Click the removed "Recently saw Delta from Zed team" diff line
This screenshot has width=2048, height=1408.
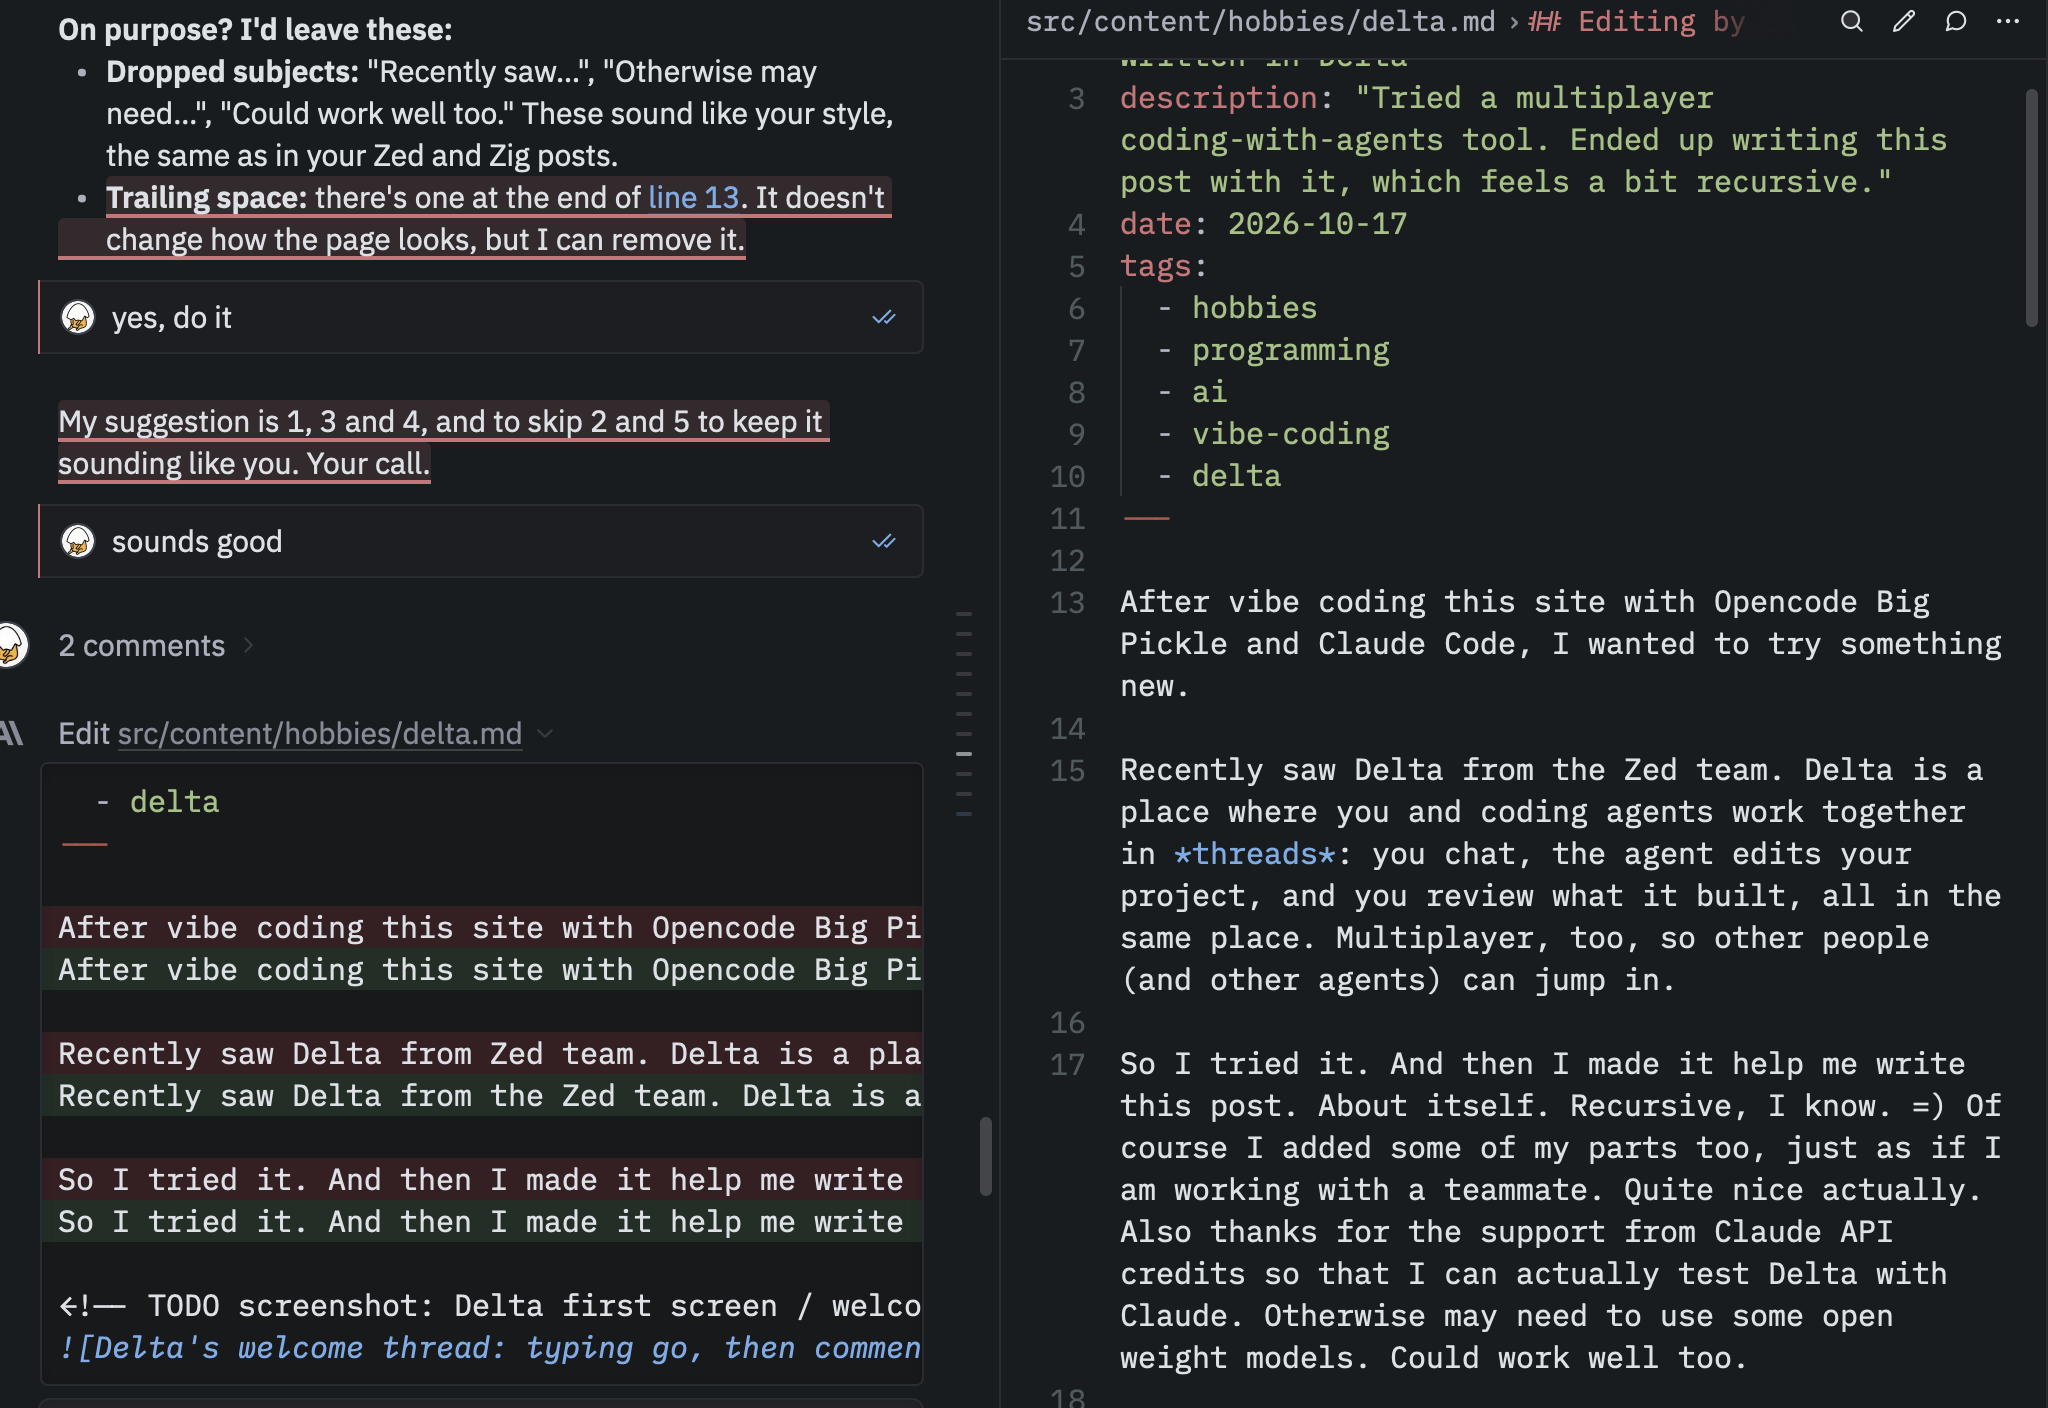tap(482, 1054)
